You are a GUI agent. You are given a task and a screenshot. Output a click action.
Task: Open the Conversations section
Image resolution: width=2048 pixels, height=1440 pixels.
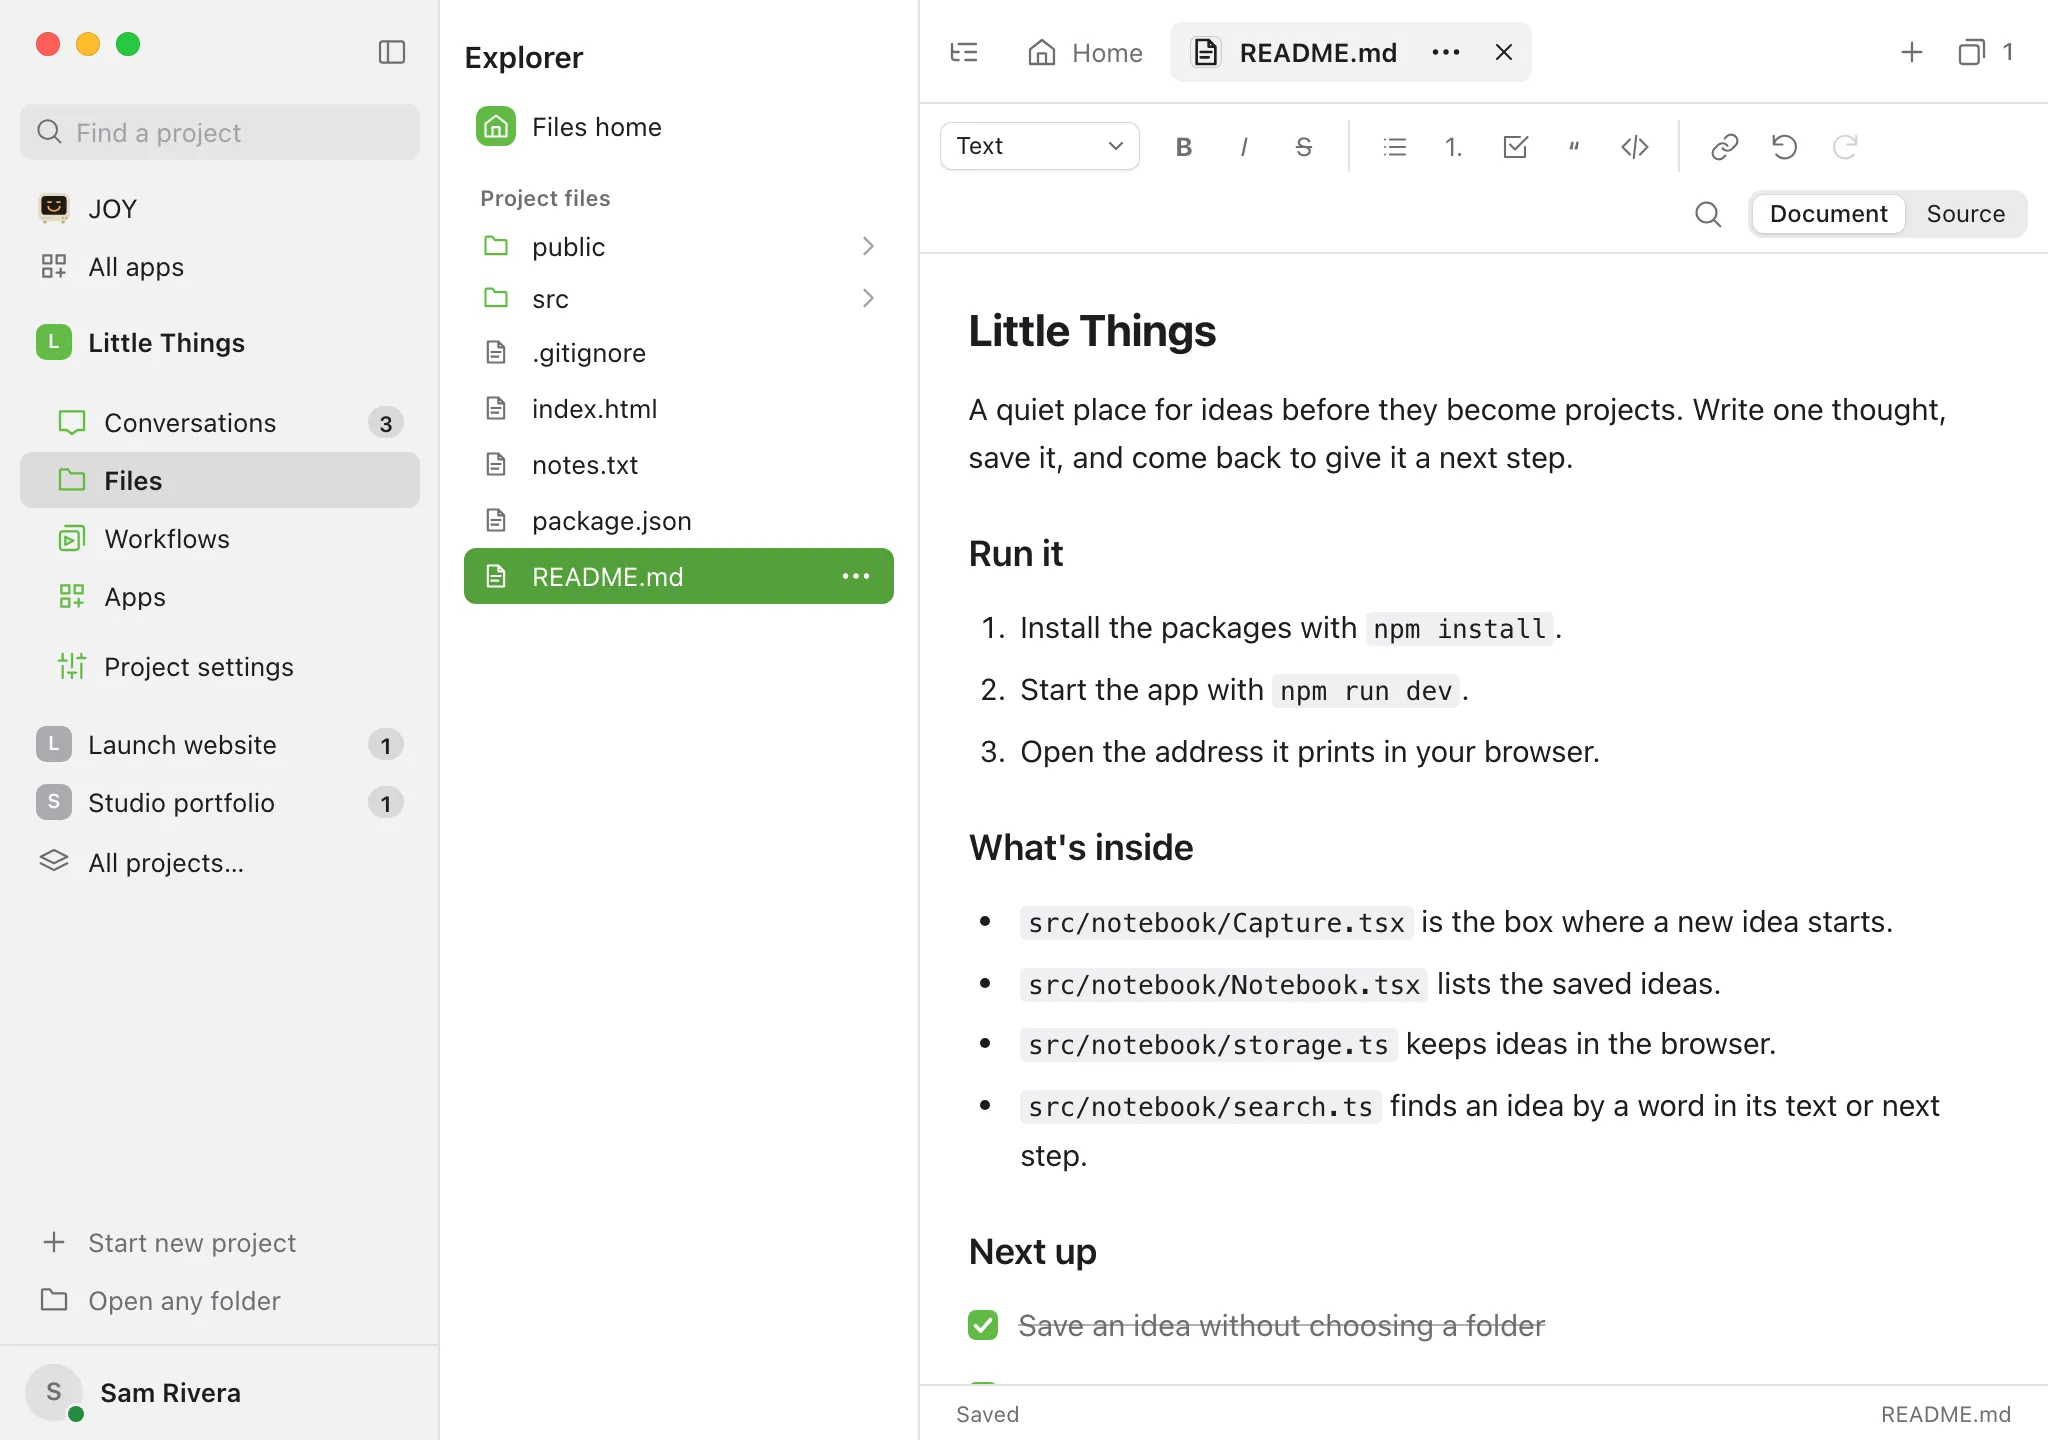tap(220, 423)
